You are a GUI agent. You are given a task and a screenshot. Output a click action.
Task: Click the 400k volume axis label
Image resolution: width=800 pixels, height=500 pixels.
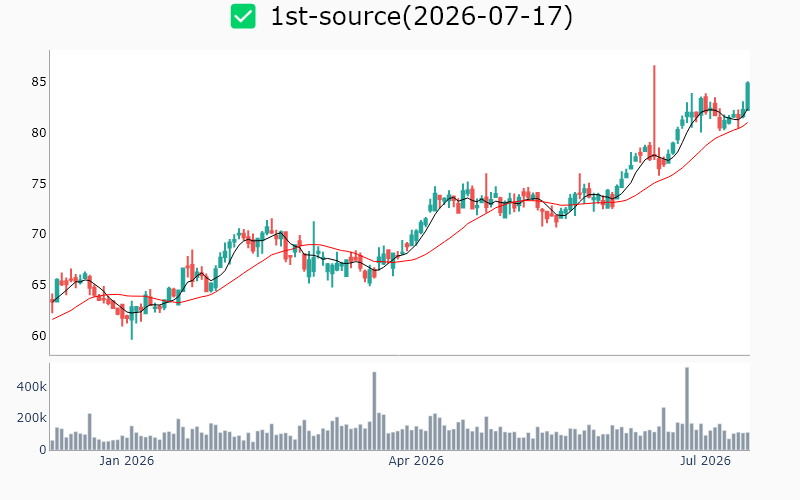[x=32, y=387]
